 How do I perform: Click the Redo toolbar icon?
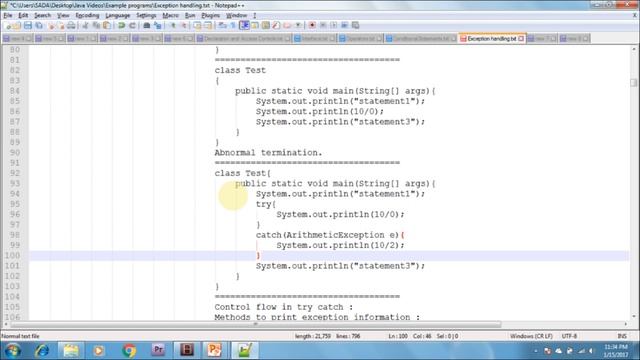[132, 26]
